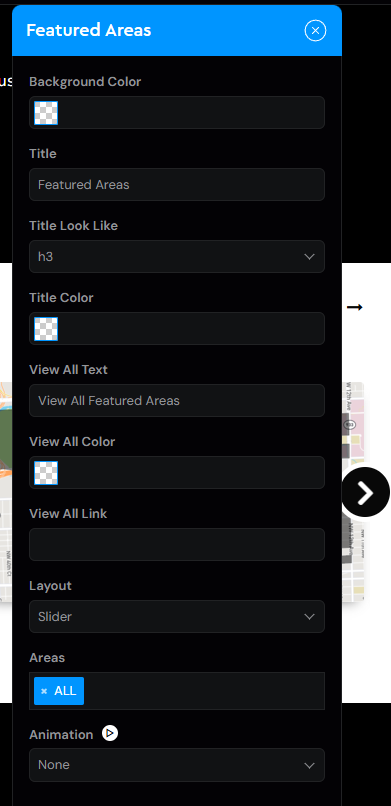Click inside the Areas tag field

203,691
